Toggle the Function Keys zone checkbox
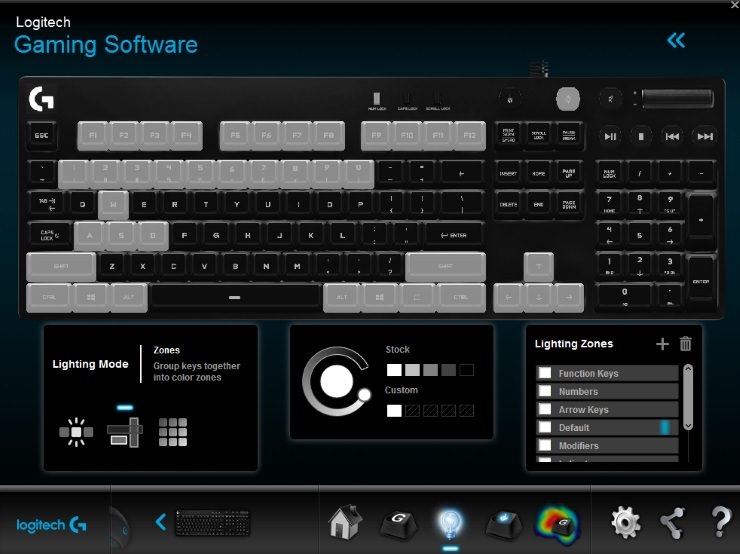Image resolution: width=740 pixels, height=554 pixels. (x=545, y=373)
